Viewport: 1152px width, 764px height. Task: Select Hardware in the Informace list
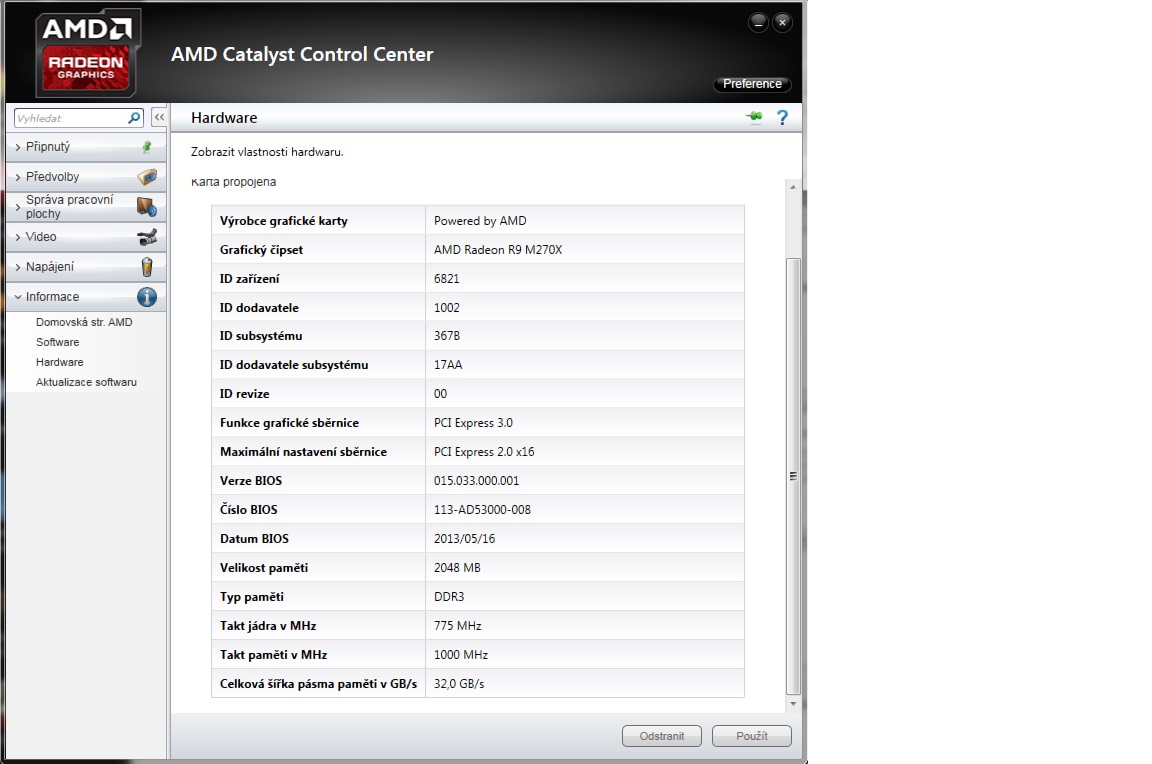pos(60,362)
